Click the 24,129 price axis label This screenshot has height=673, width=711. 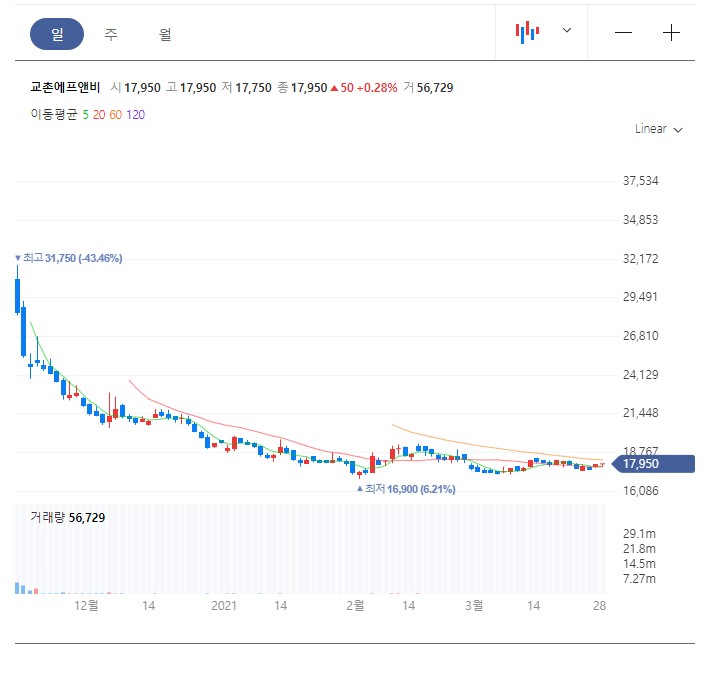coord(640,375)
